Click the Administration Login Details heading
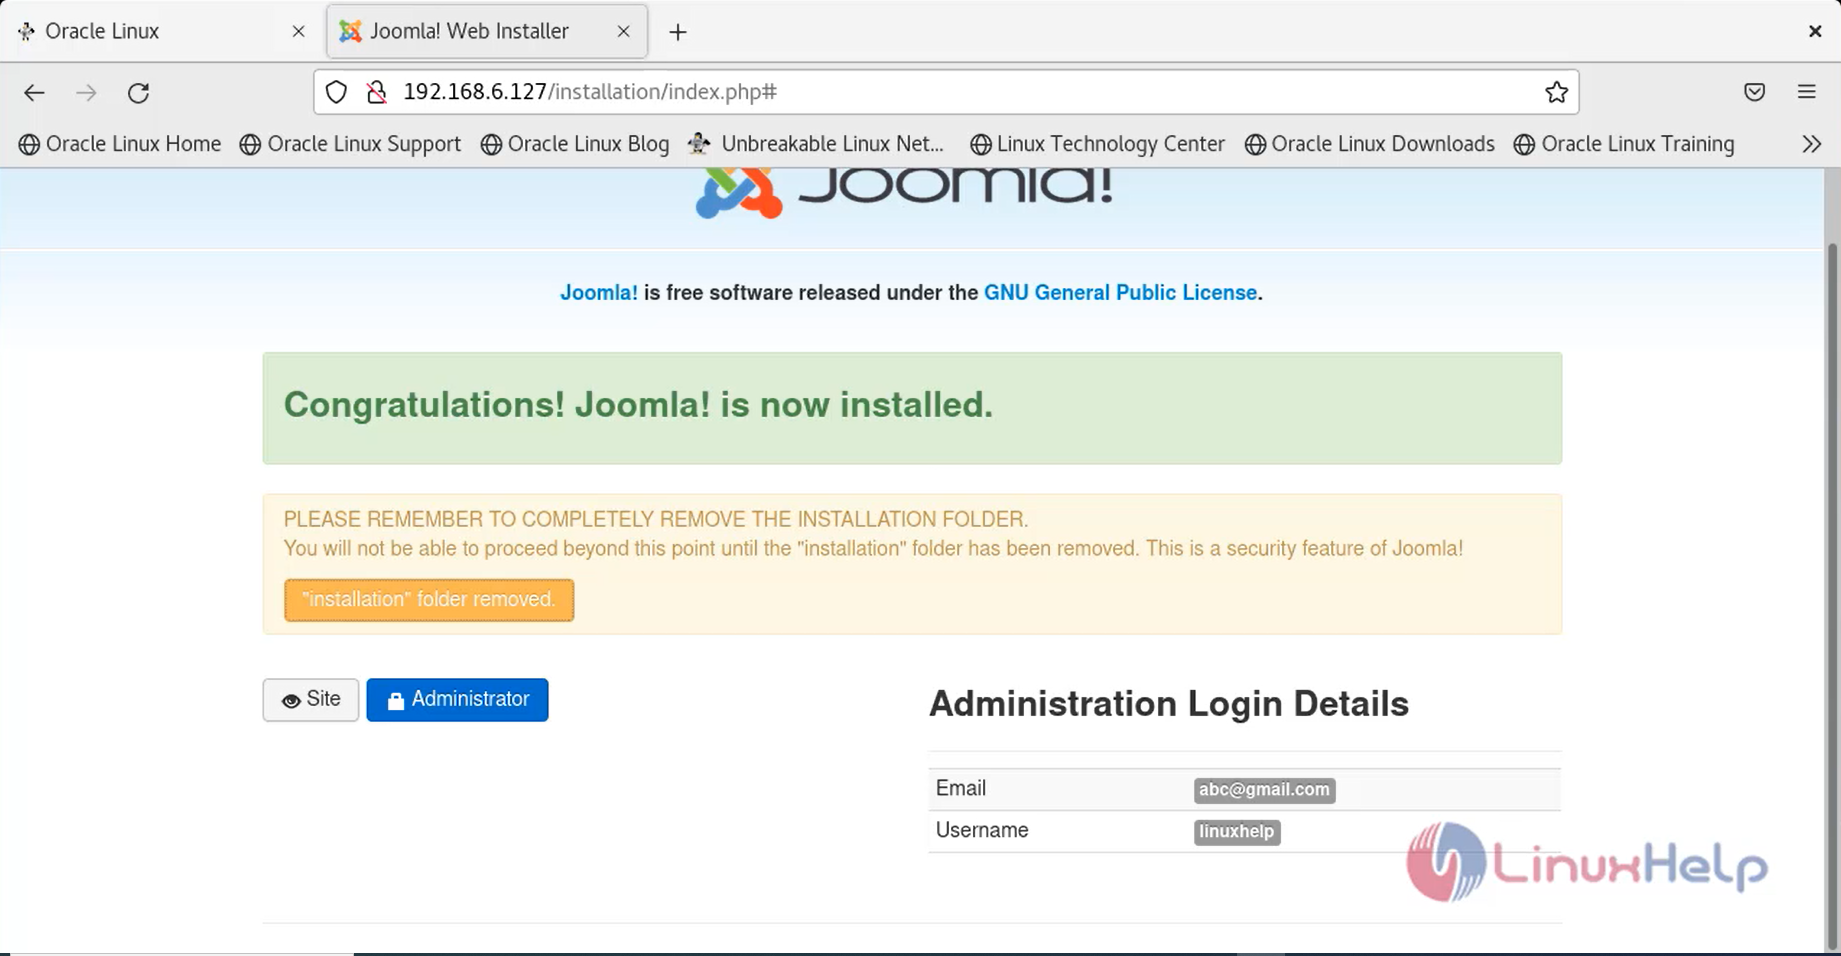 1169,704
